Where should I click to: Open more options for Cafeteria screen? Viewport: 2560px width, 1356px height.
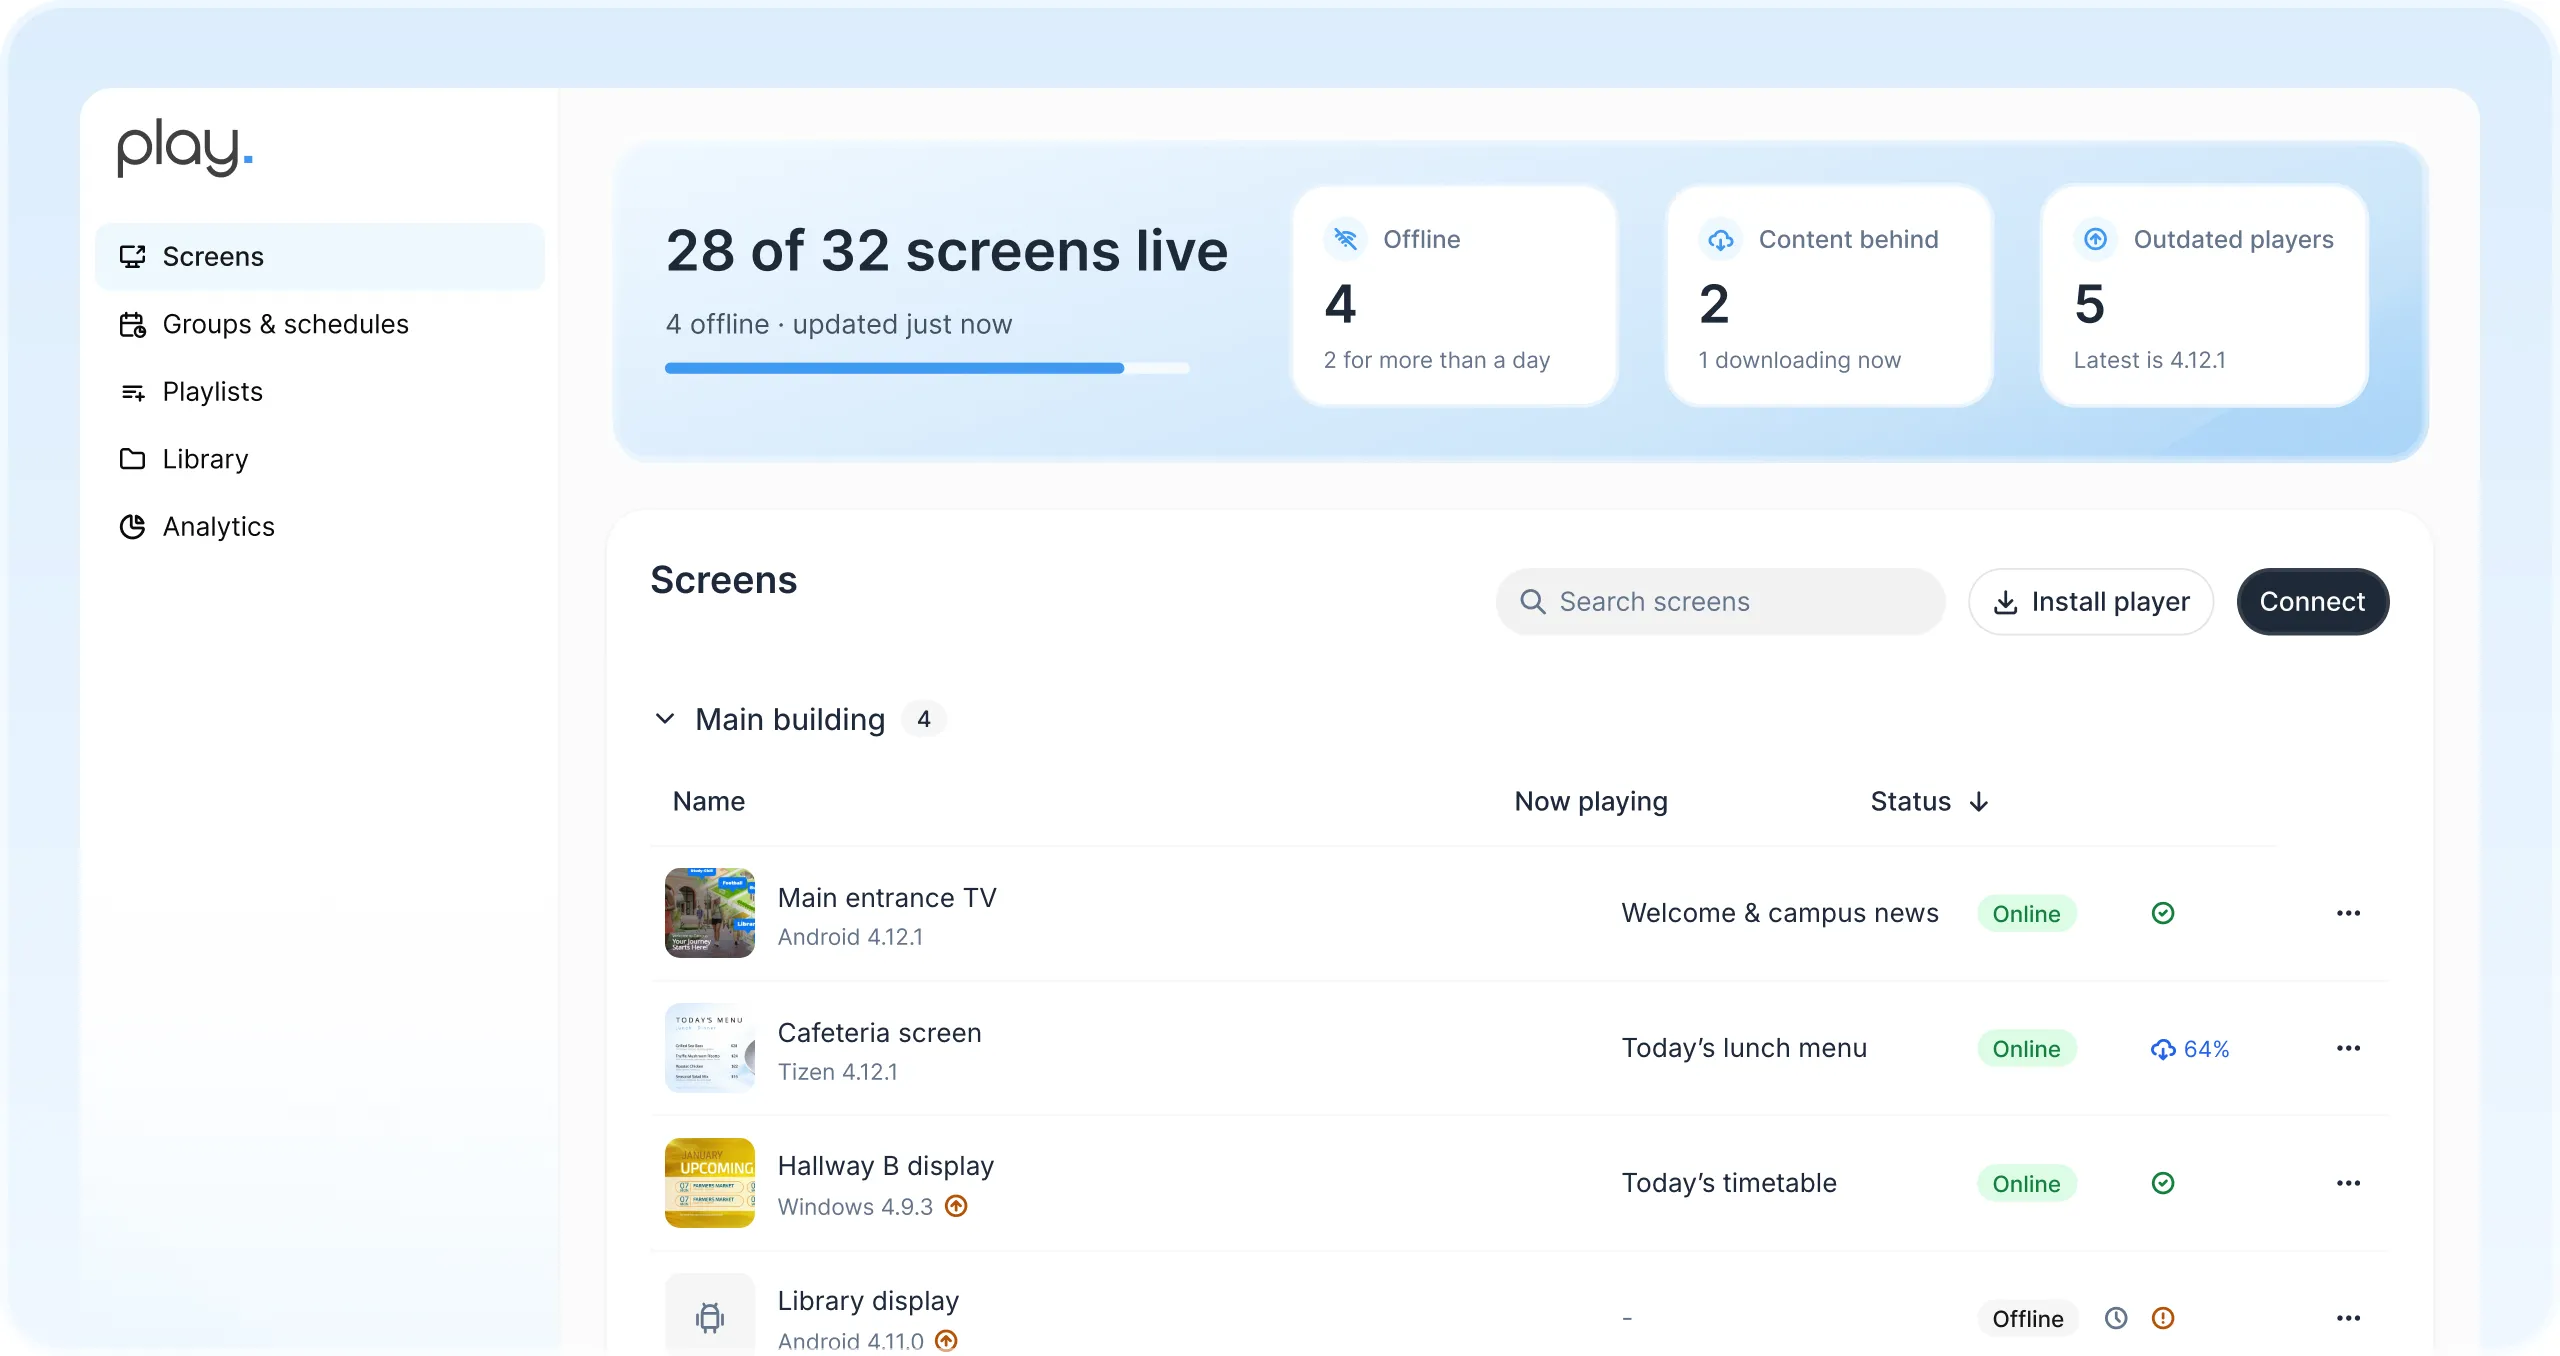2348,1048
